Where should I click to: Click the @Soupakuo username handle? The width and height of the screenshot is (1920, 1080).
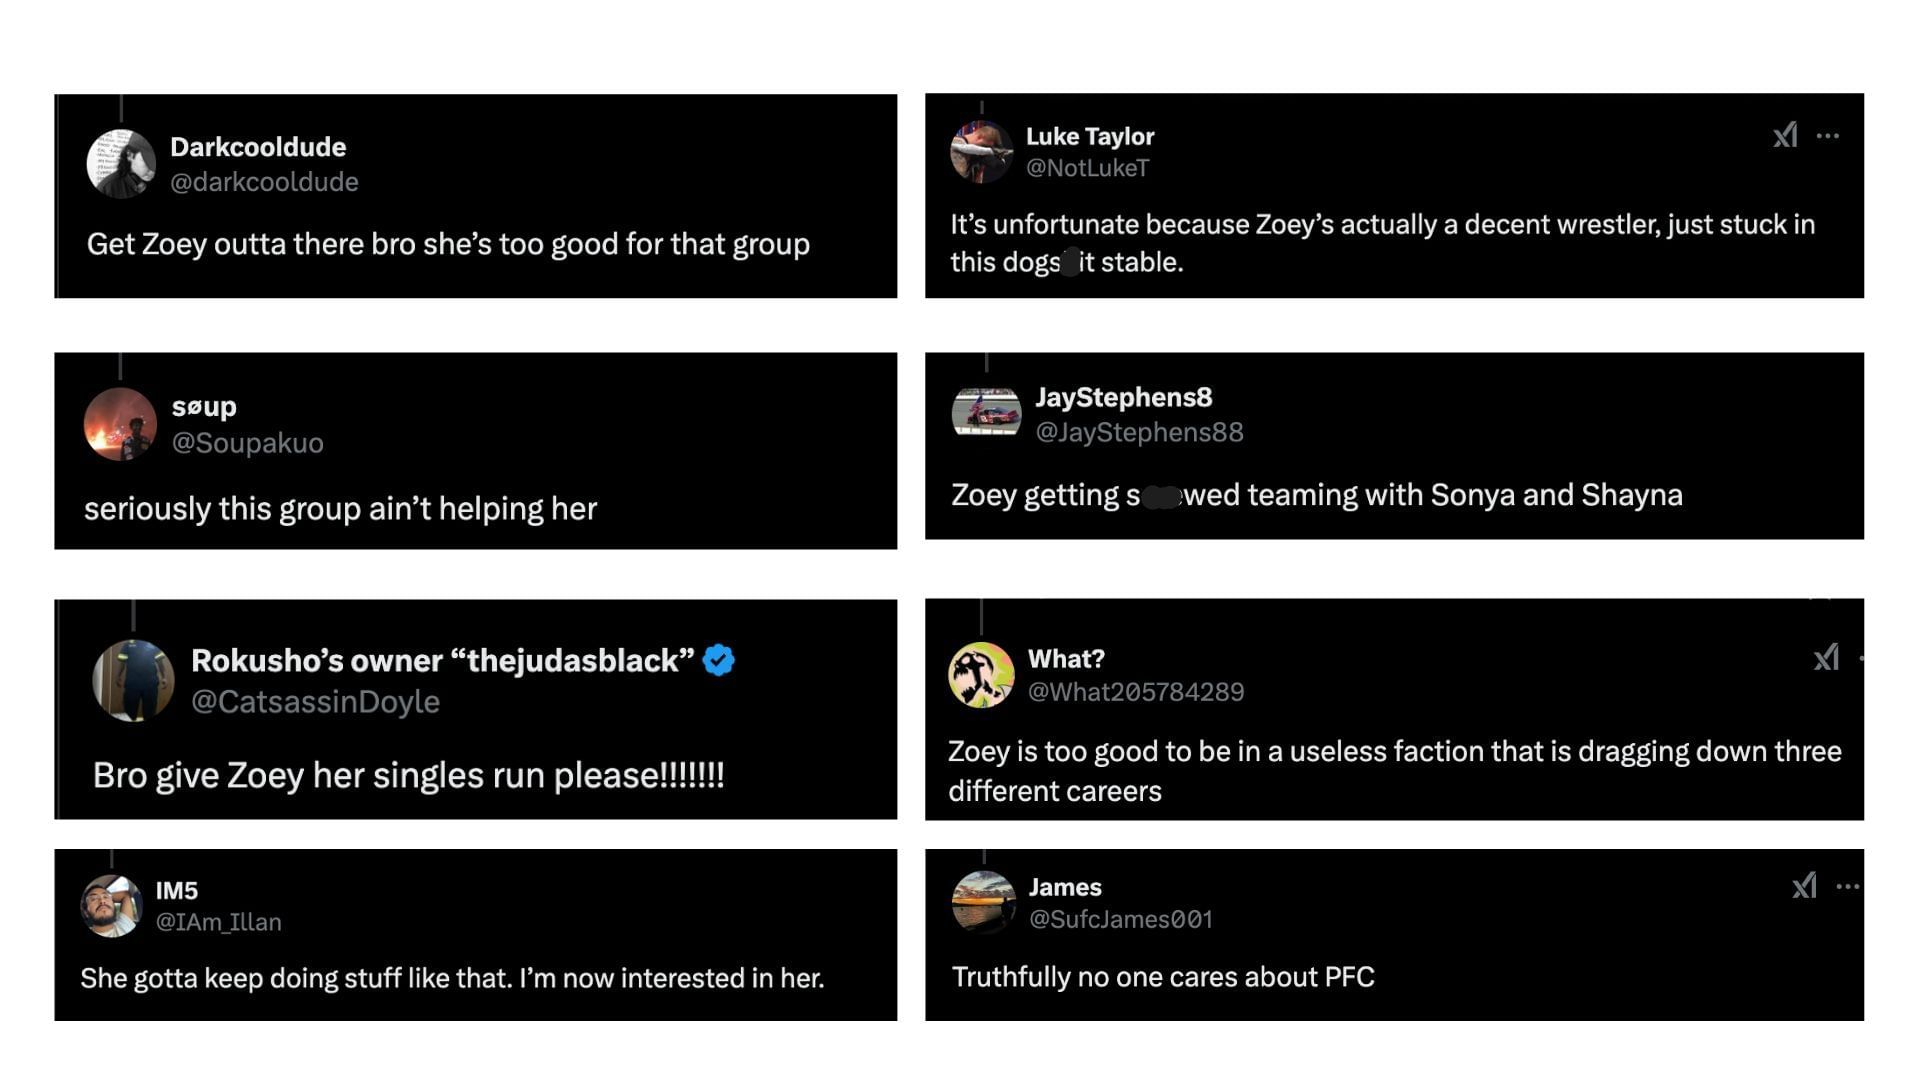click(x=247, y=443)
